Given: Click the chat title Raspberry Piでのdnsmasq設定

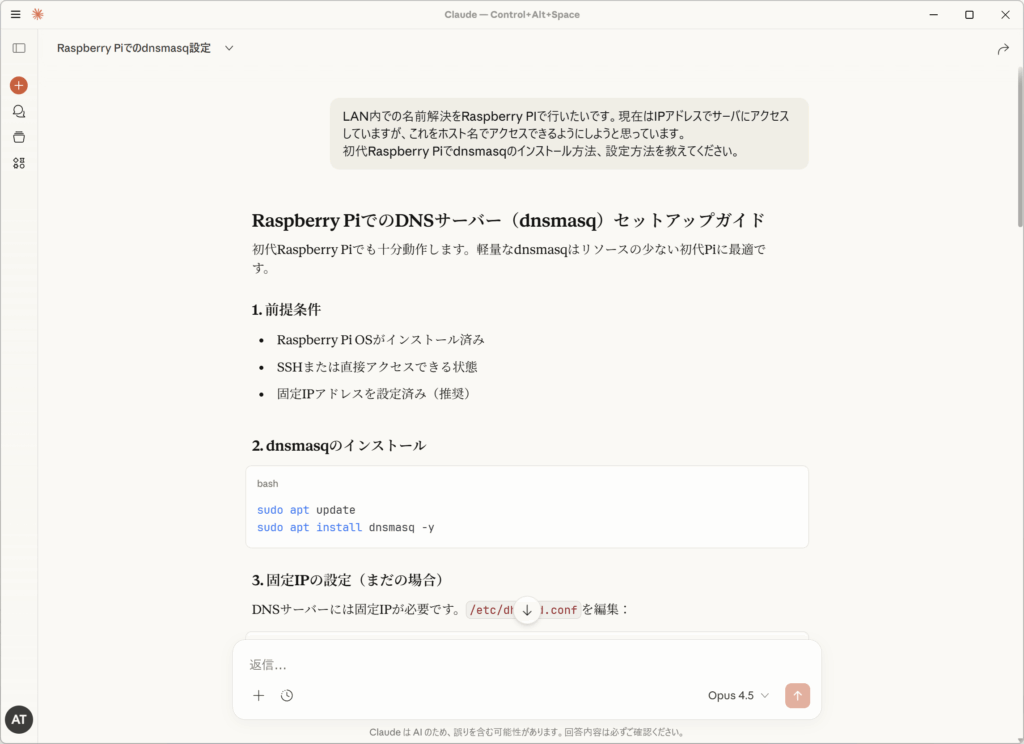Looking at the screenshot, I should coord(134,48).
